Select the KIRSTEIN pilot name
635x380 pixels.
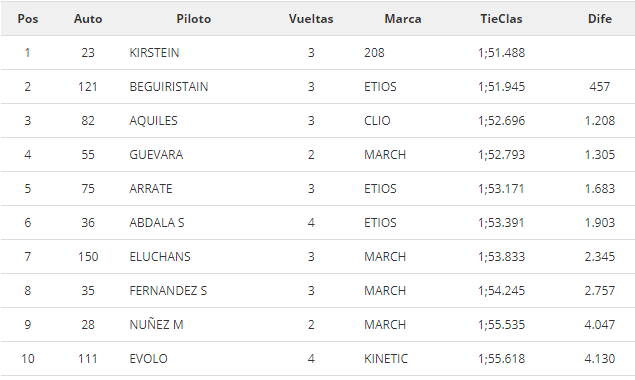click(154, 53)
